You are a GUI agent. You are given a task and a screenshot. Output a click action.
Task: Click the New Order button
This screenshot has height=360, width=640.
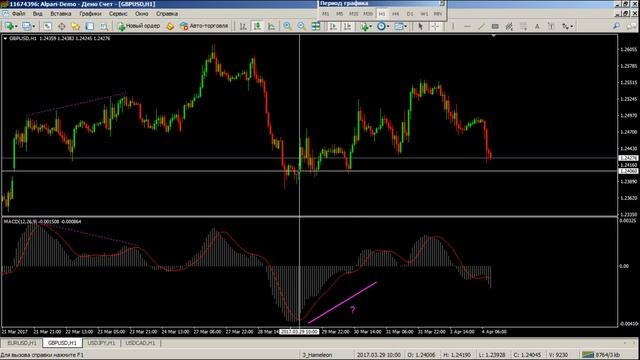139,26
